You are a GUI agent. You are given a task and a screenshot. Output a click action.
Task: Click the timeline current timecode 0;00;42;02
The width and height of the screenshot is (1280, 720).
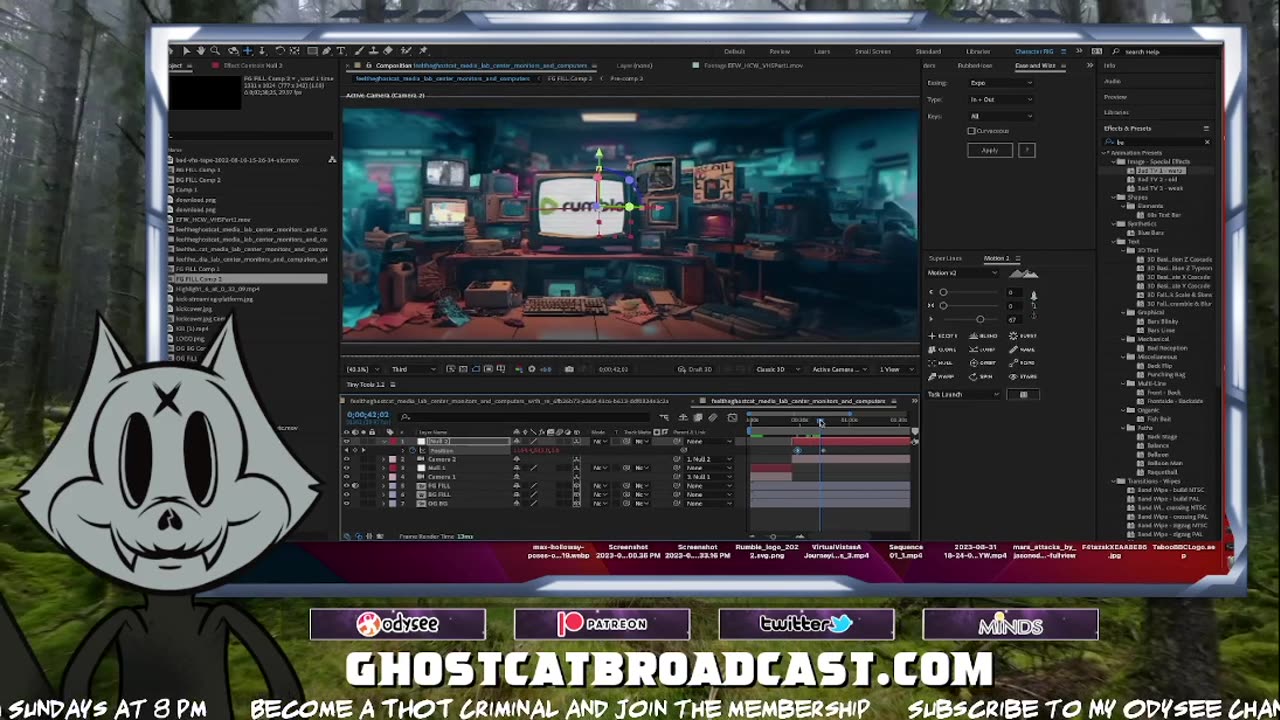[x=368, y=415]
